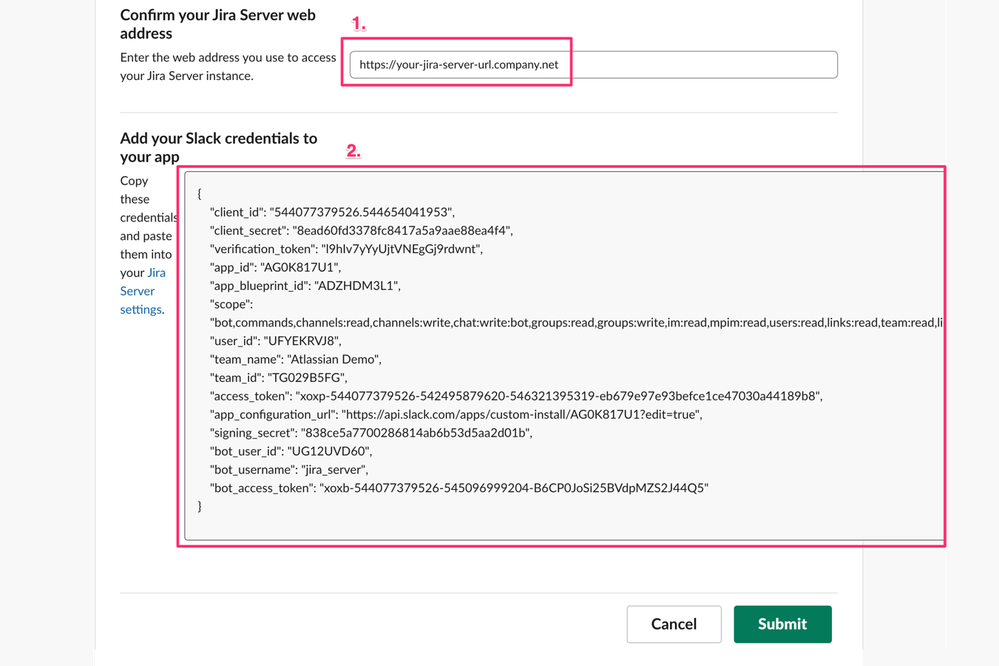Viewport: 999px width, 666px height.
Task: Open the Jira Server settings link
Action: tap(143, 291)
